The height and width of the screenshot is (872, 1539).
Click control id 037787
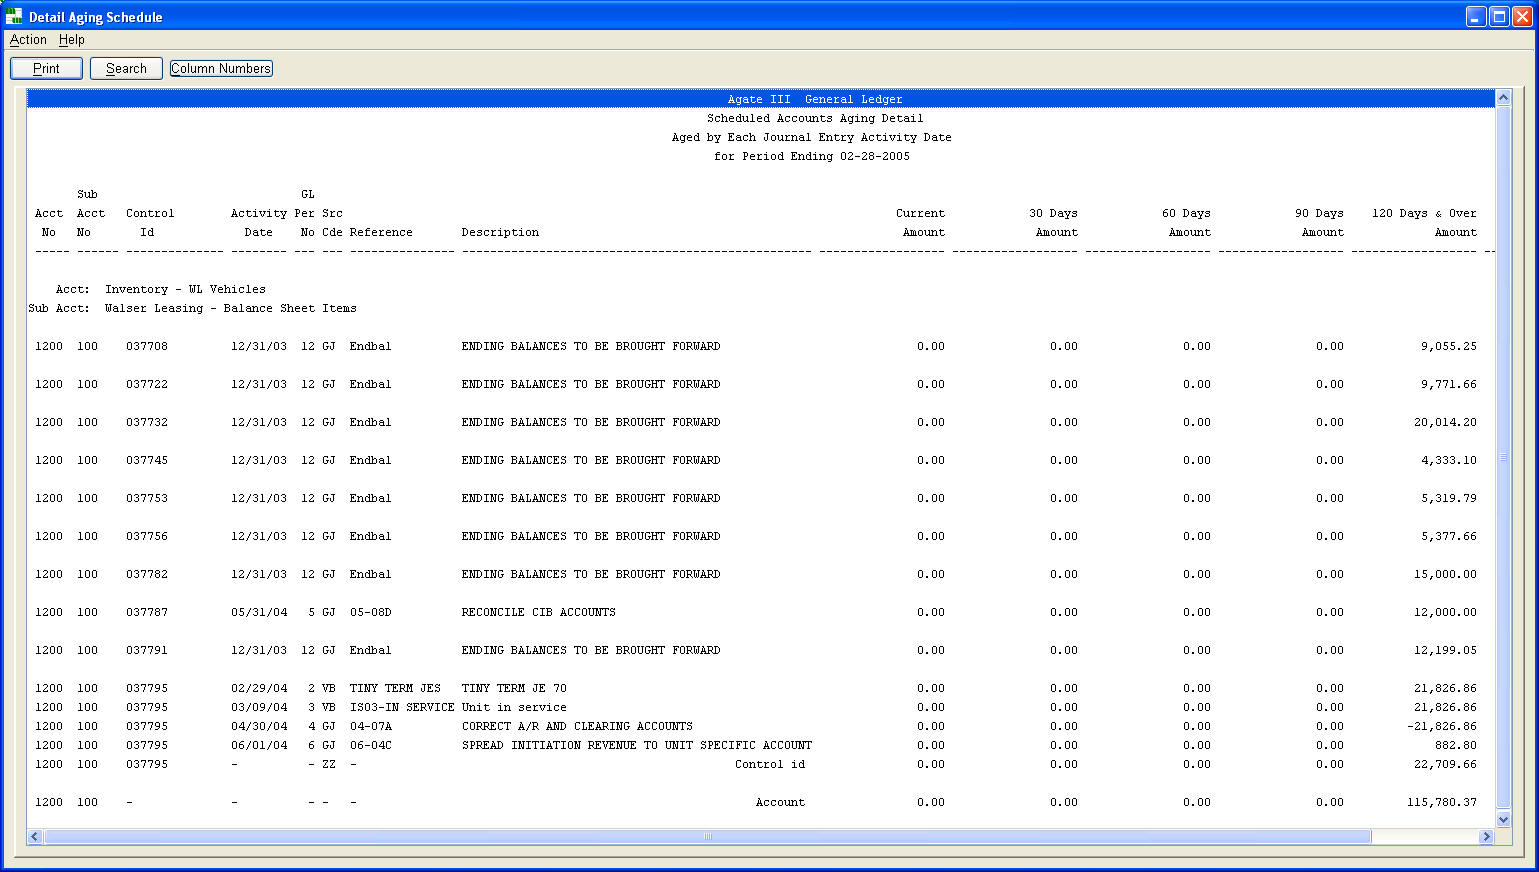click(x=147, y=612)
